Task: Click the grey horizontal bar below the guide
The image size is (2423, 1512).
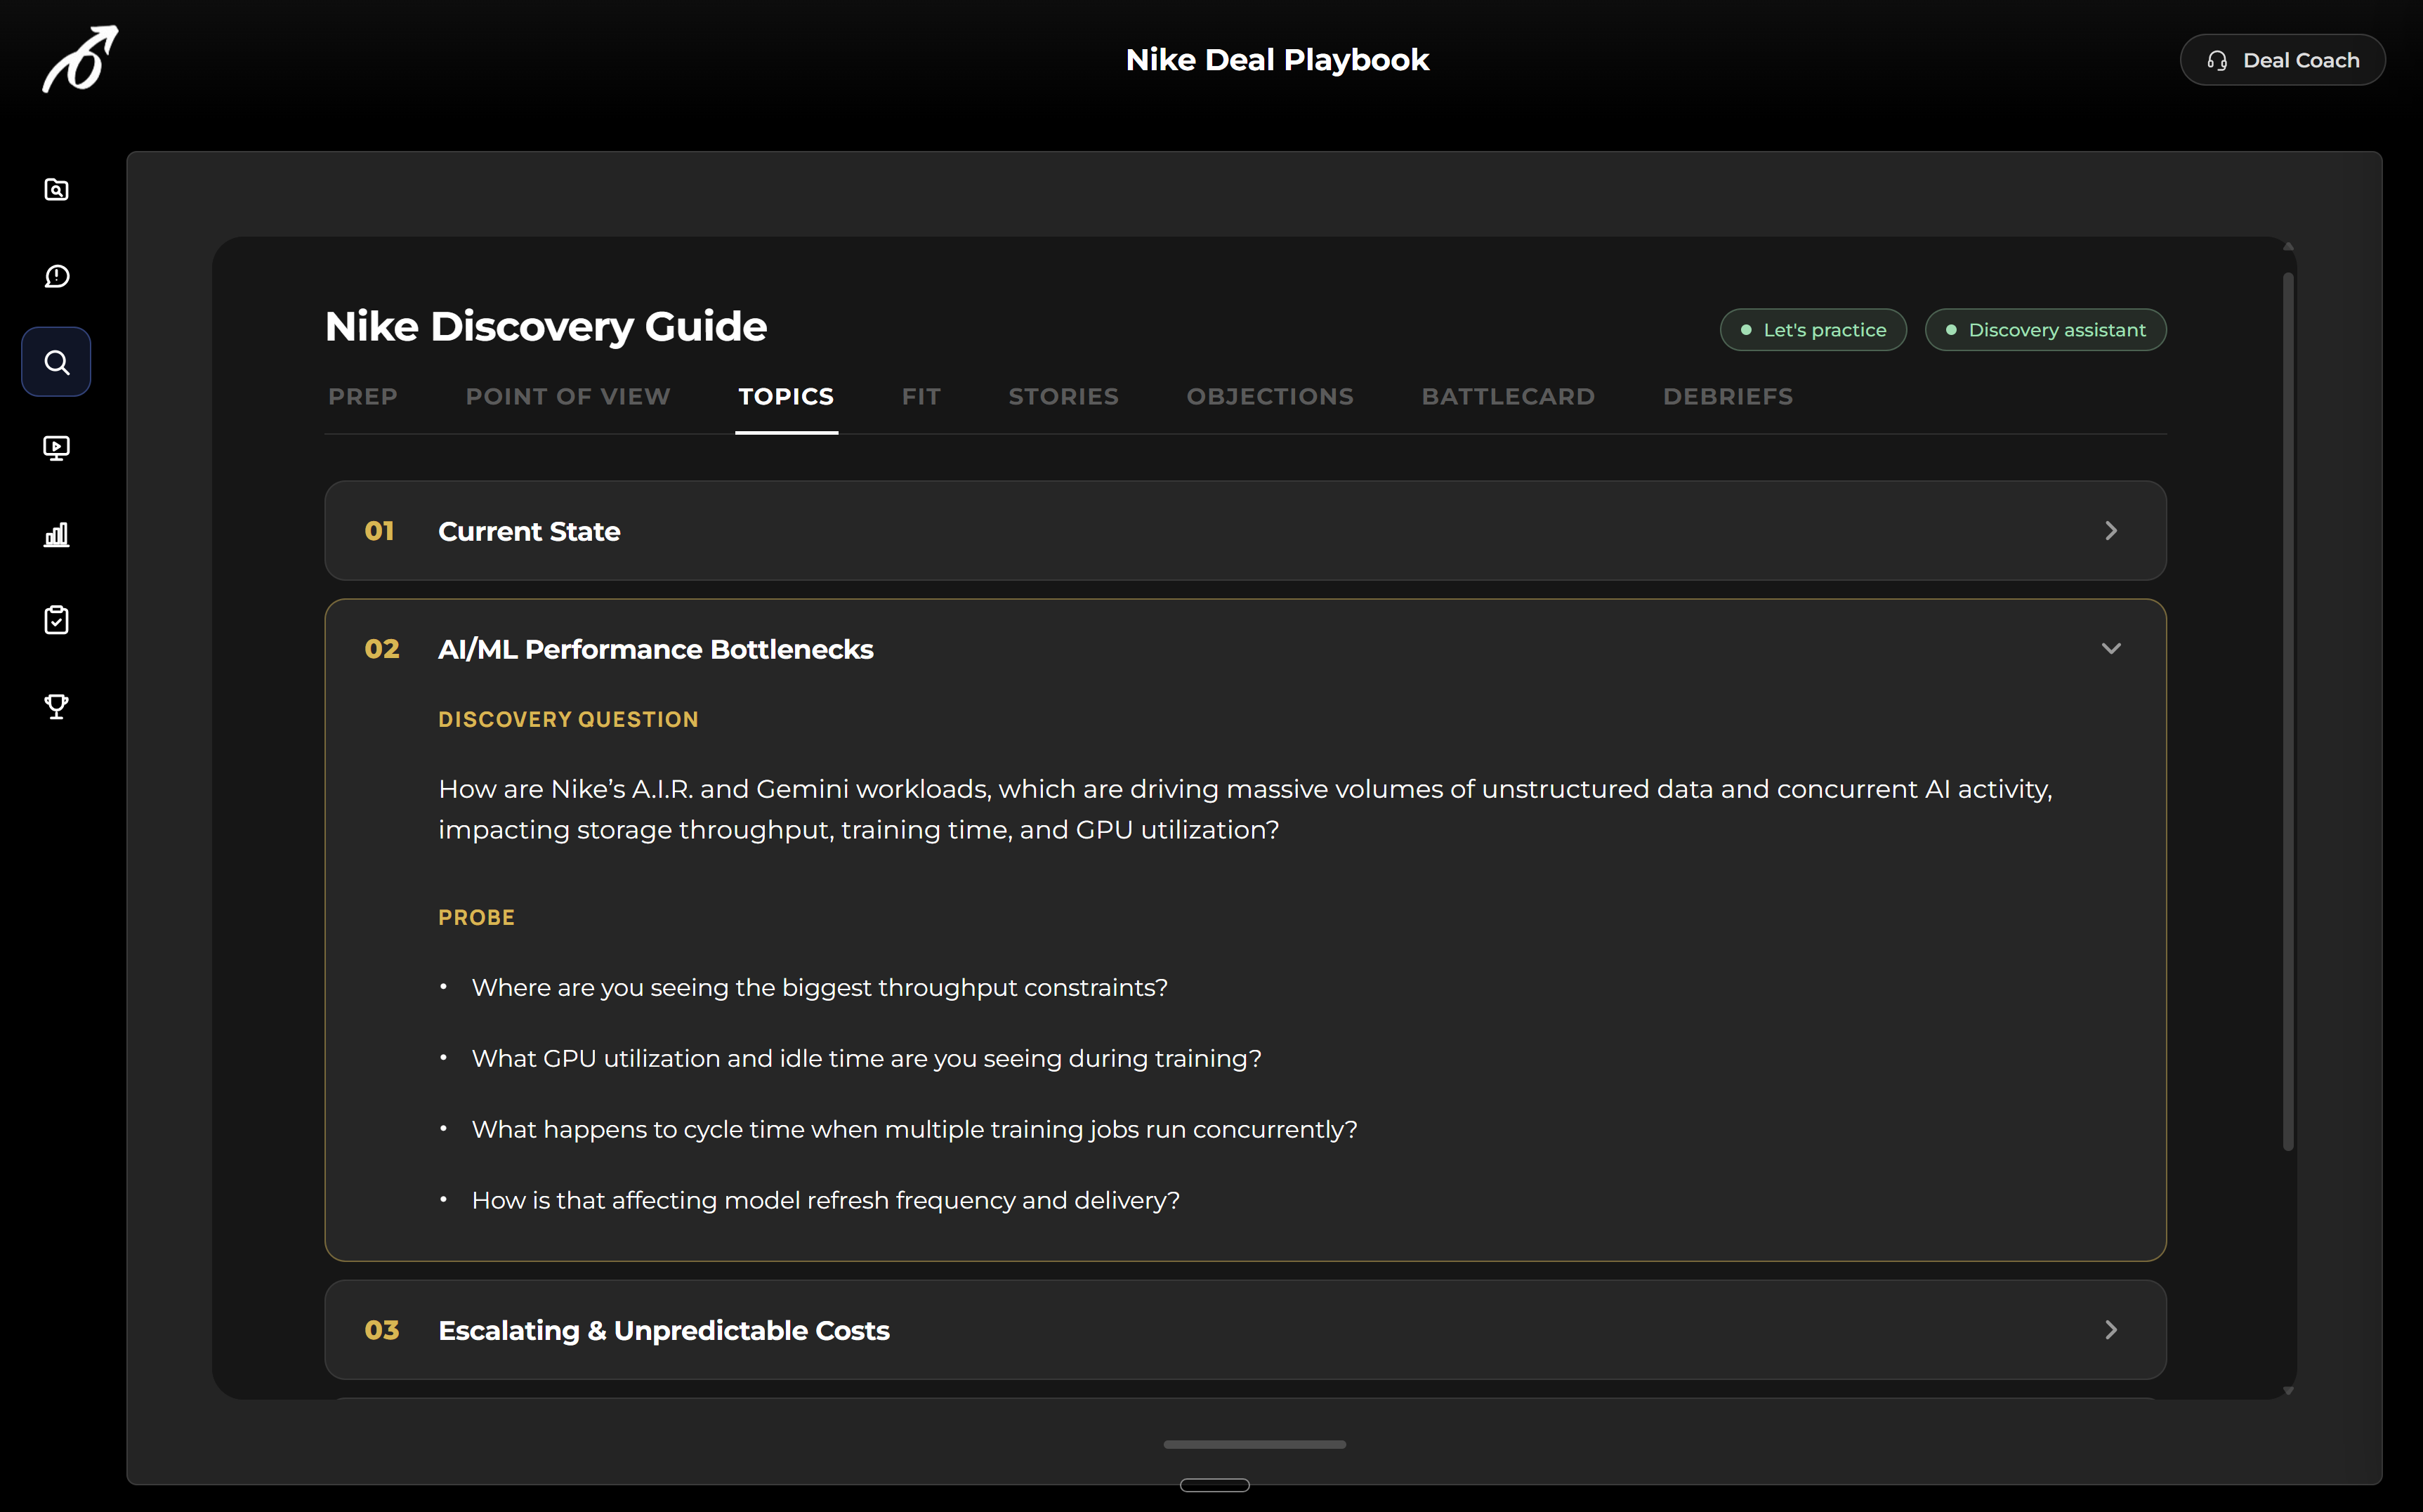Action: coord(1254,1444)
